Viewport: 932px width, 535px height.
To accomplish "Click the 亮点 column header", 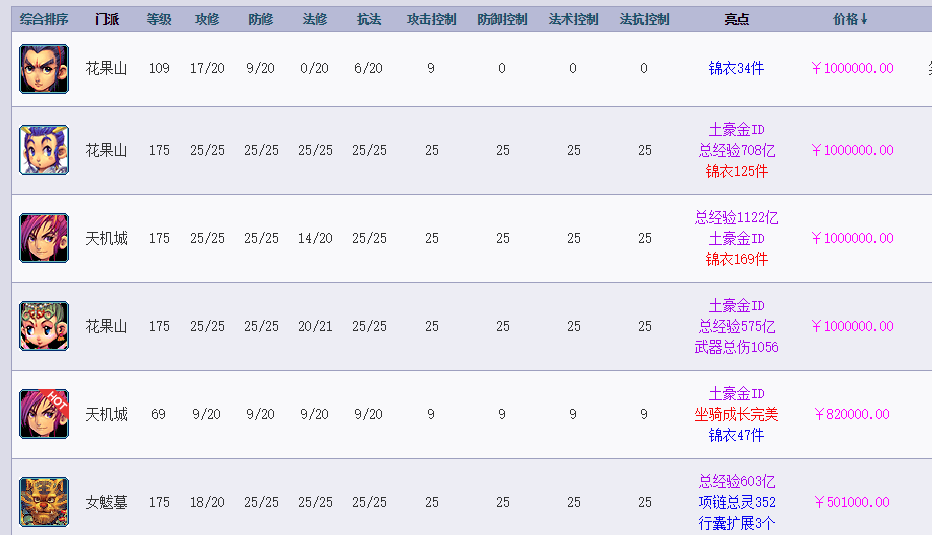I will pos(736,19).
